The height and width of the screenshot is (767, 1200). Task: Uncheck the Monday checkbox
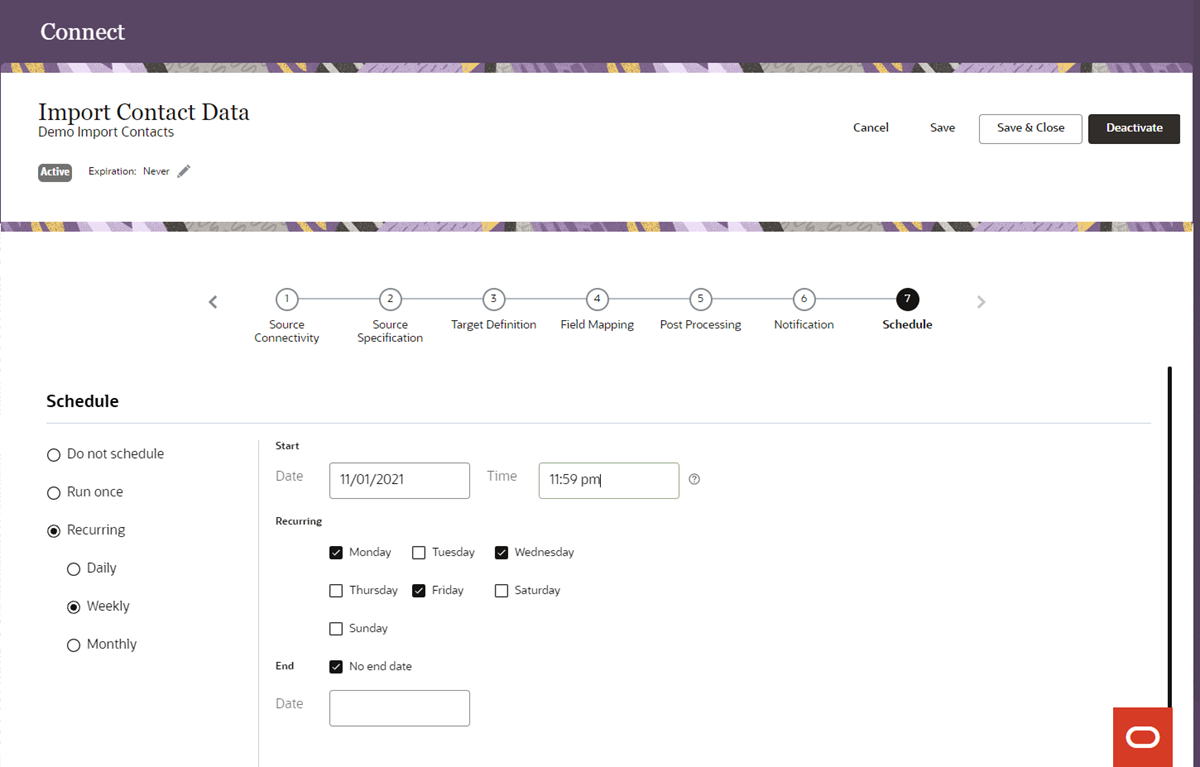click(x=336, y=552)
